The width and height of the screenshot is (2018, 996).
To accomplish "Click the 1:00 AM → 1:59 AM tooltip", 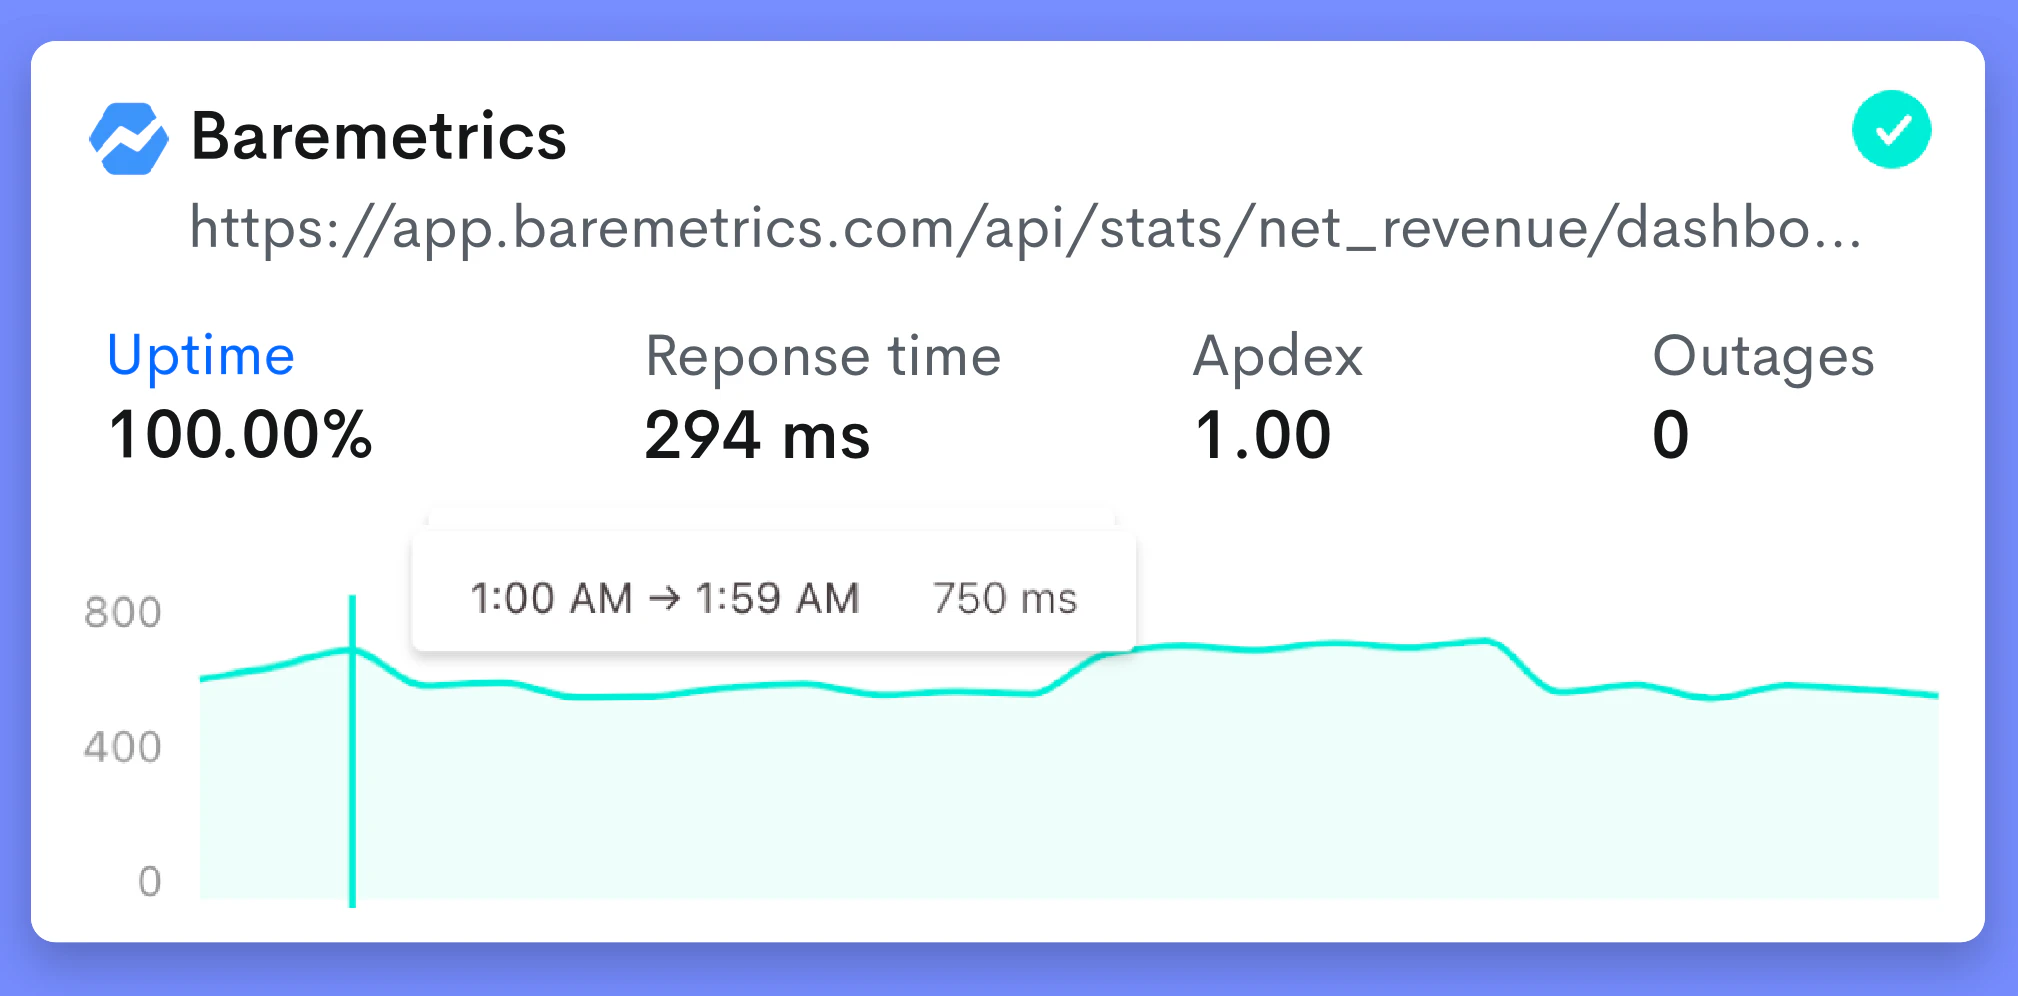I will 773,591.
